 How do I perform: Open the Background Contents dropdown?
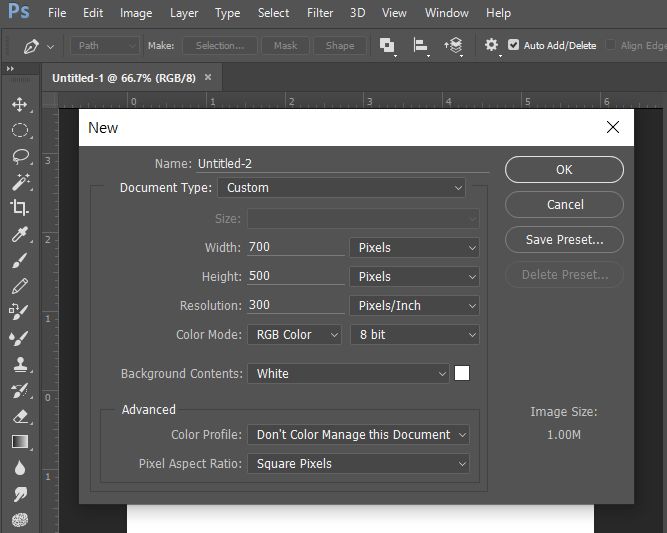pyautogui.click(x=348, y=373)
